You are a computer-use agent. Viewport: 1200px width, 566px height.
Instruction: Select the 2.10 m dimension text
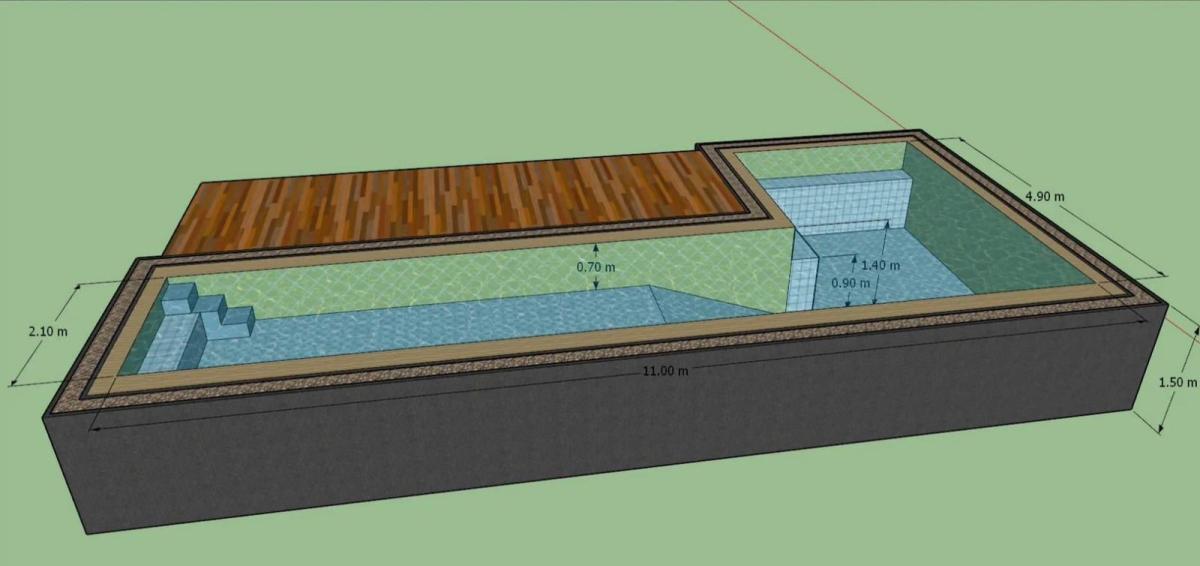48,331
